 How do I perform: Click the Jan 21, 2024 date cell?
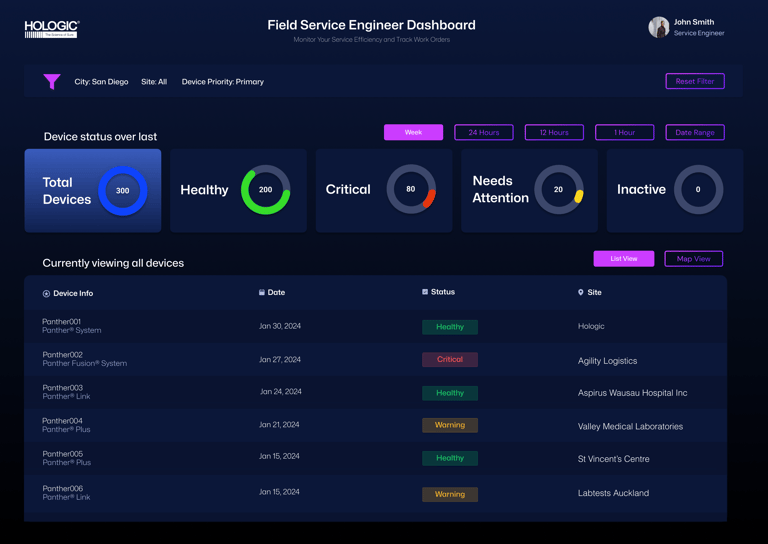279,425
